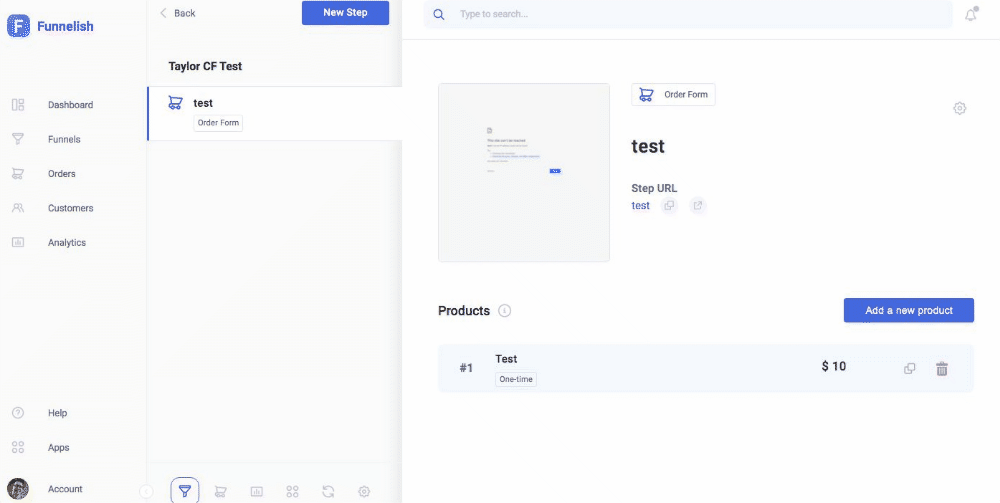This screenshot has height=503, width=1000.
Task: Click the New Step button
Action: [x=345, y=13]
